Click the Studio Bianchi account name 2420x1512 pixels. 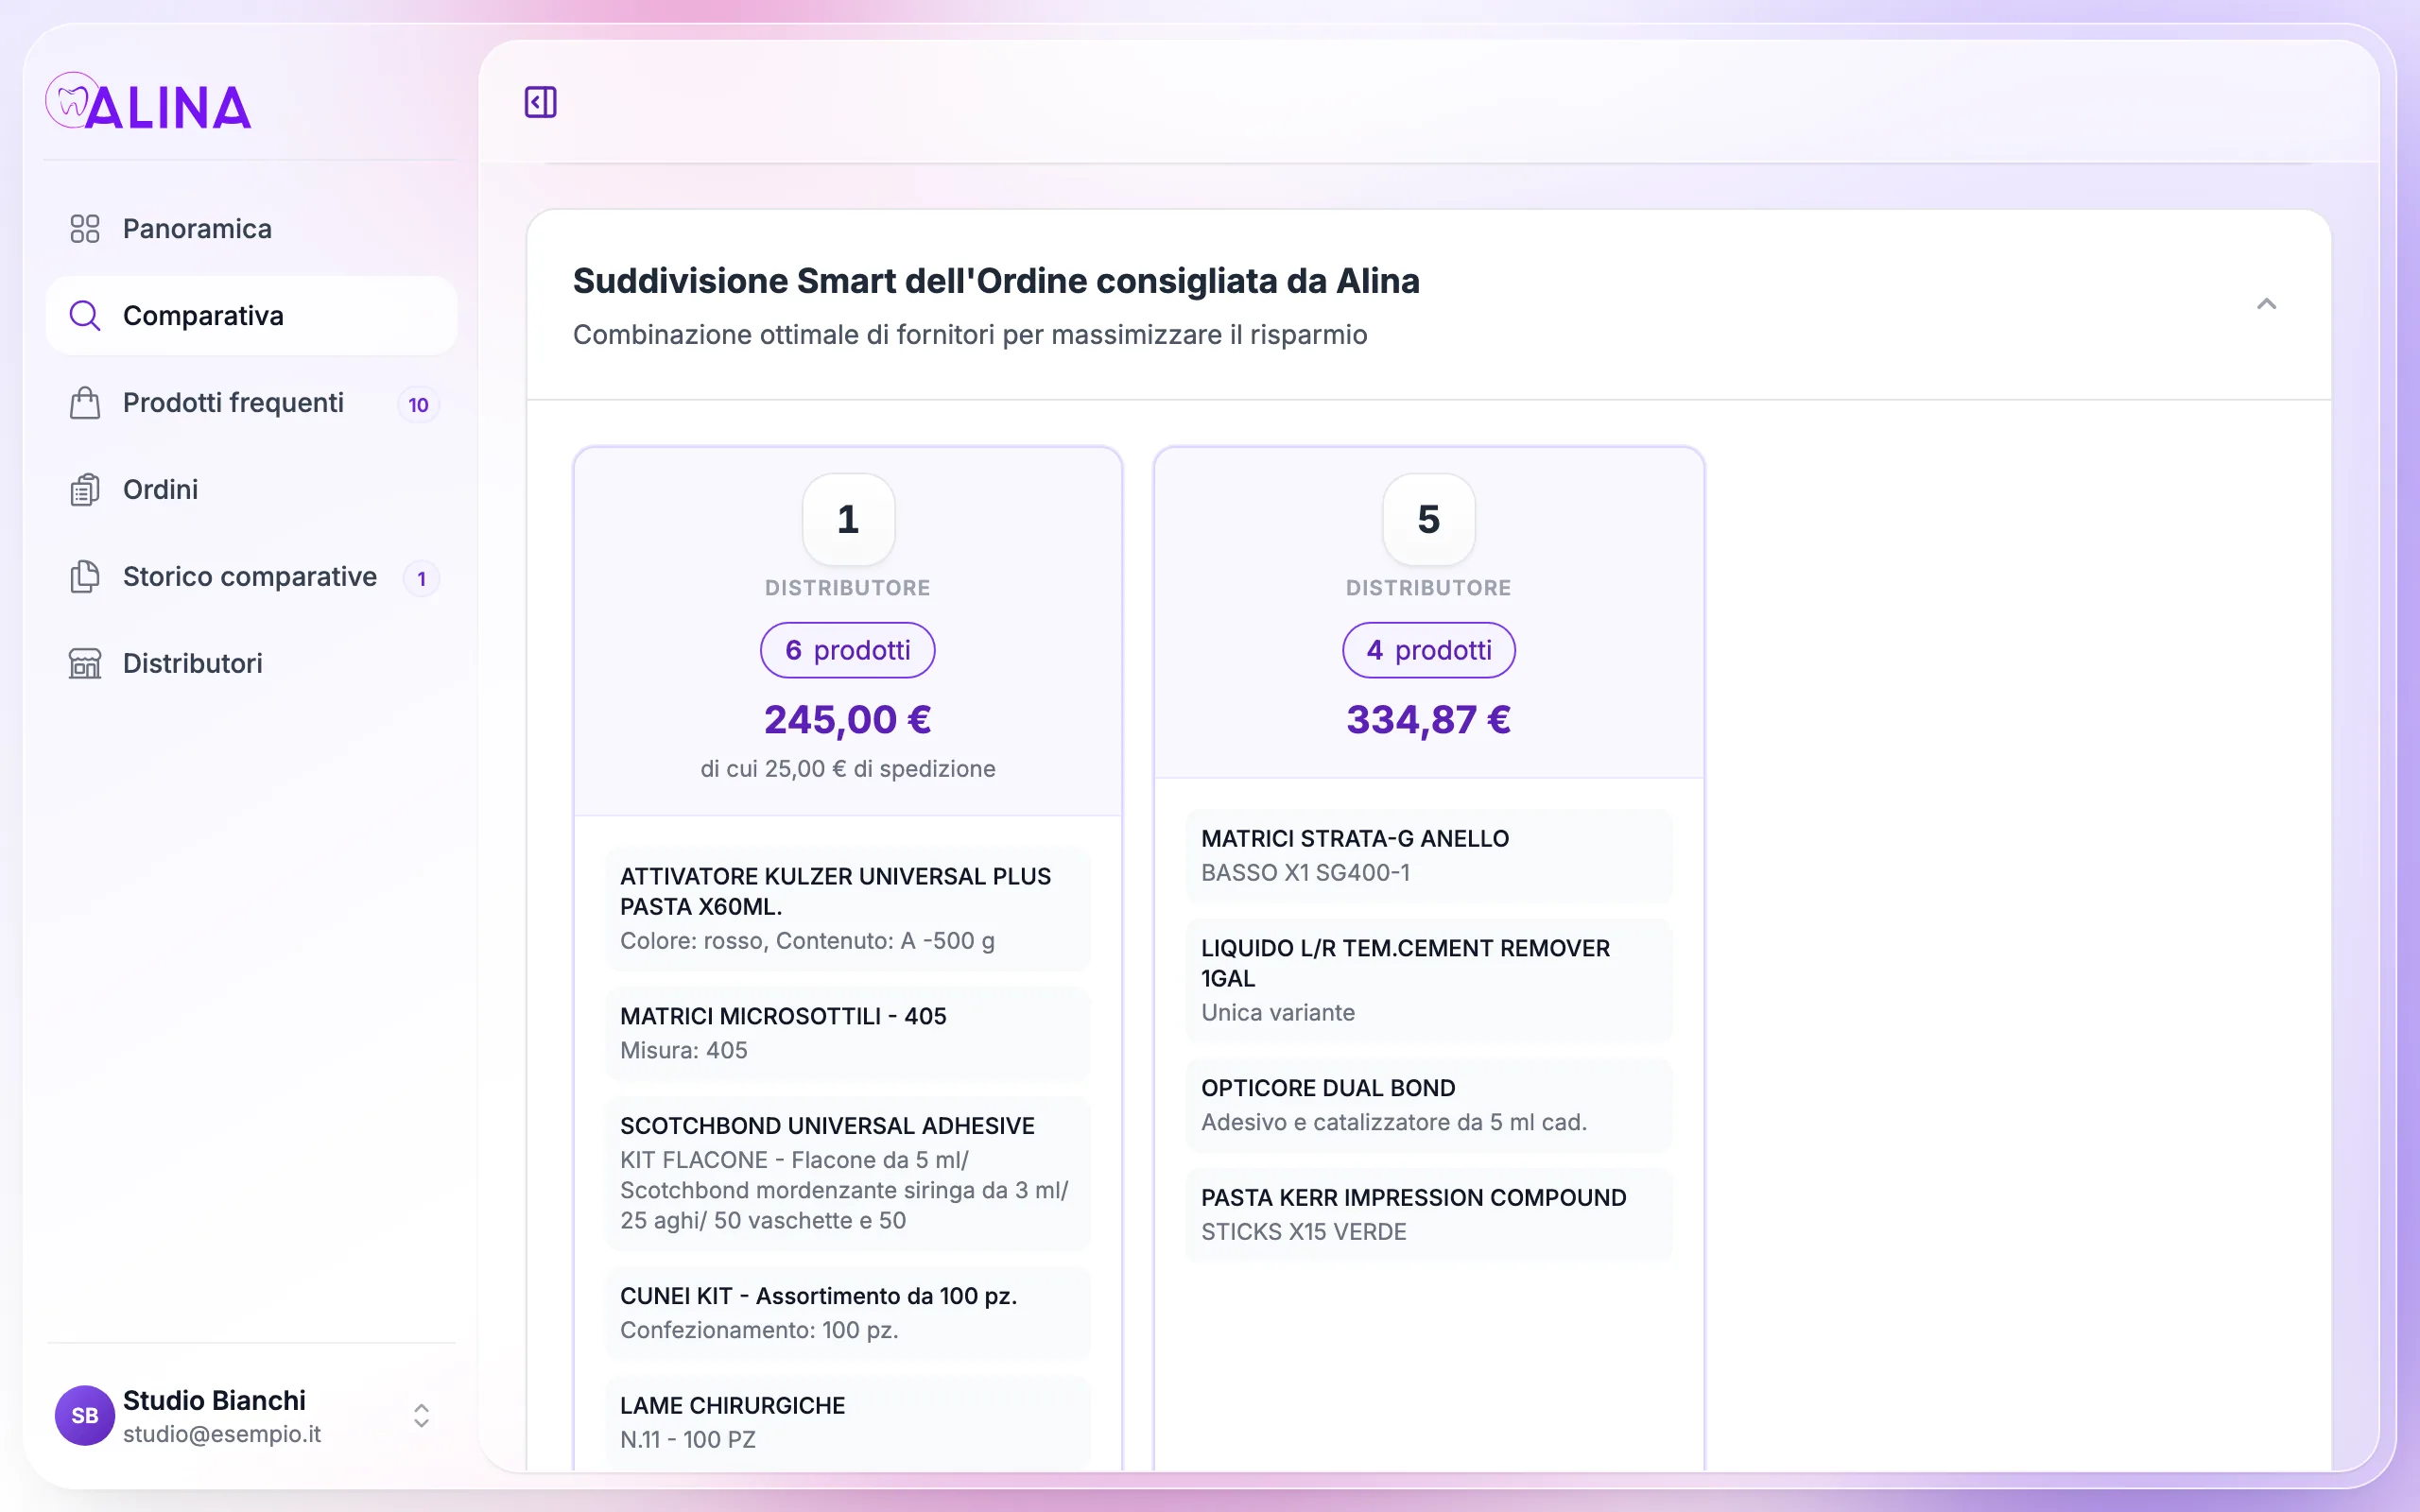[214, 1400]
